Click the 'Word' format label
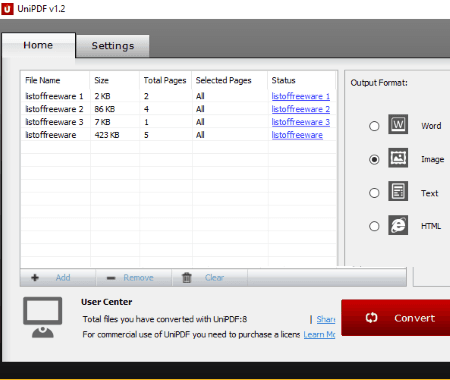 pos(431,126)
